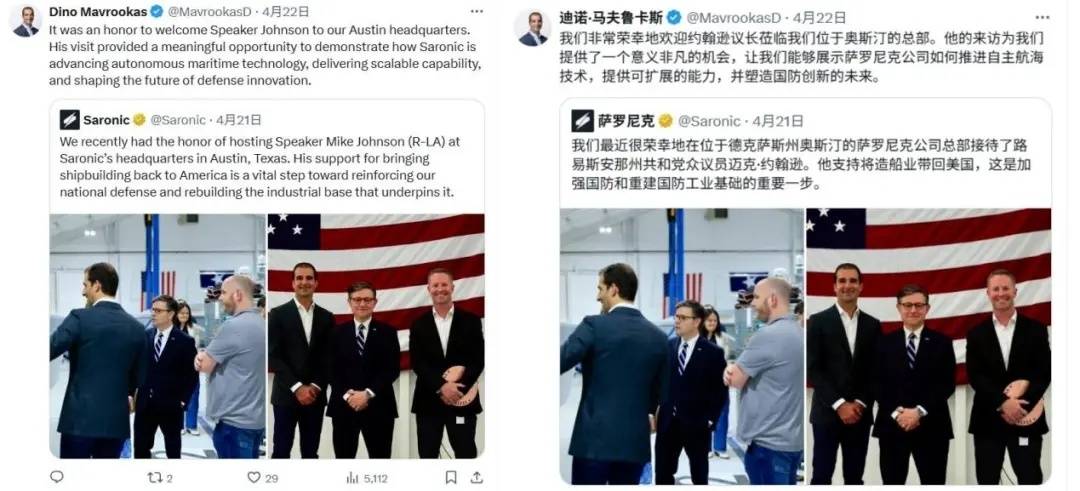
Task: Open right flag photo in English tweet
Action: click(376, 336)
